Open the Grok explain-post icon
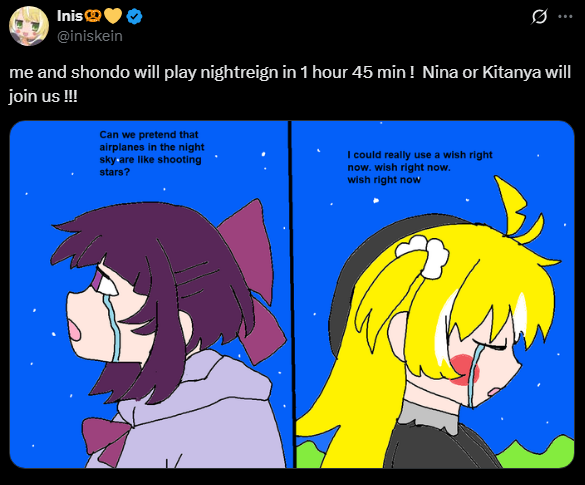The image size is (585, 485). [x=539, y=16]
